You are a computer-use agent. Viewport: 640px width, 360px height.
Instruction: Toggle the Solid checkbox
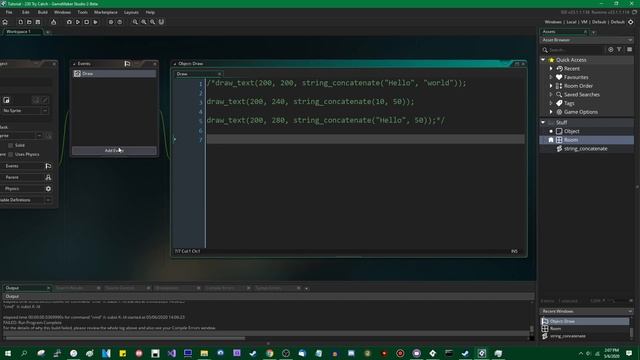(11, 145)
